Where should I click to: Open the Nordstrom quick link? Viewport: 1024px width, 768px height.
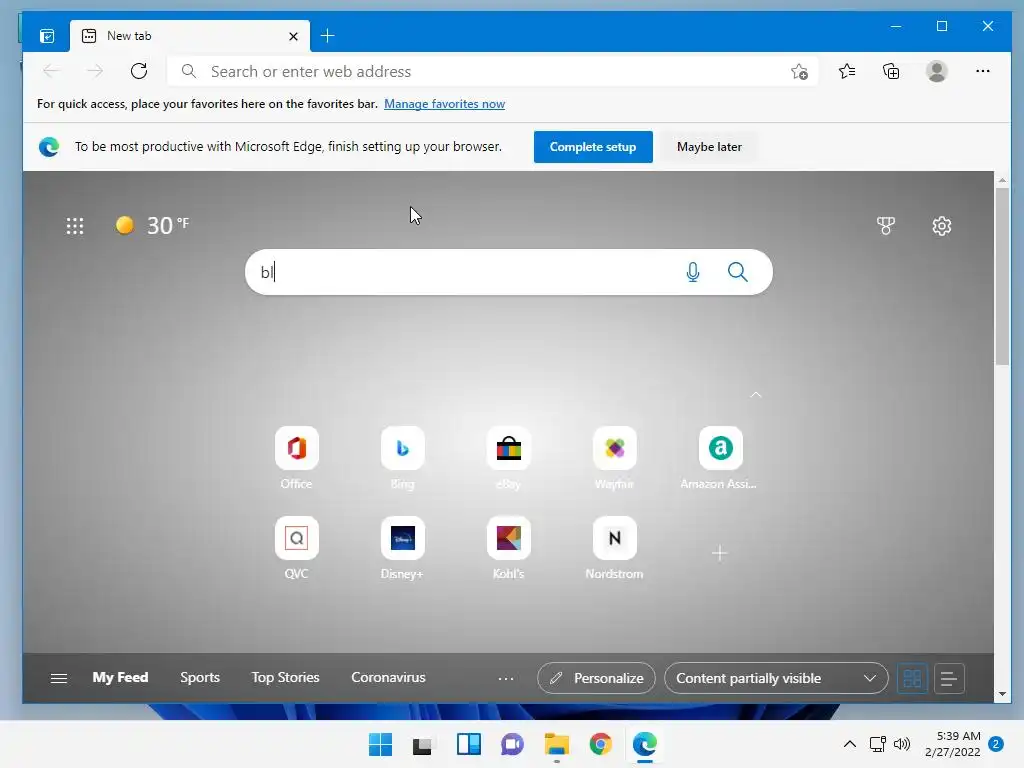coord(615,549)
